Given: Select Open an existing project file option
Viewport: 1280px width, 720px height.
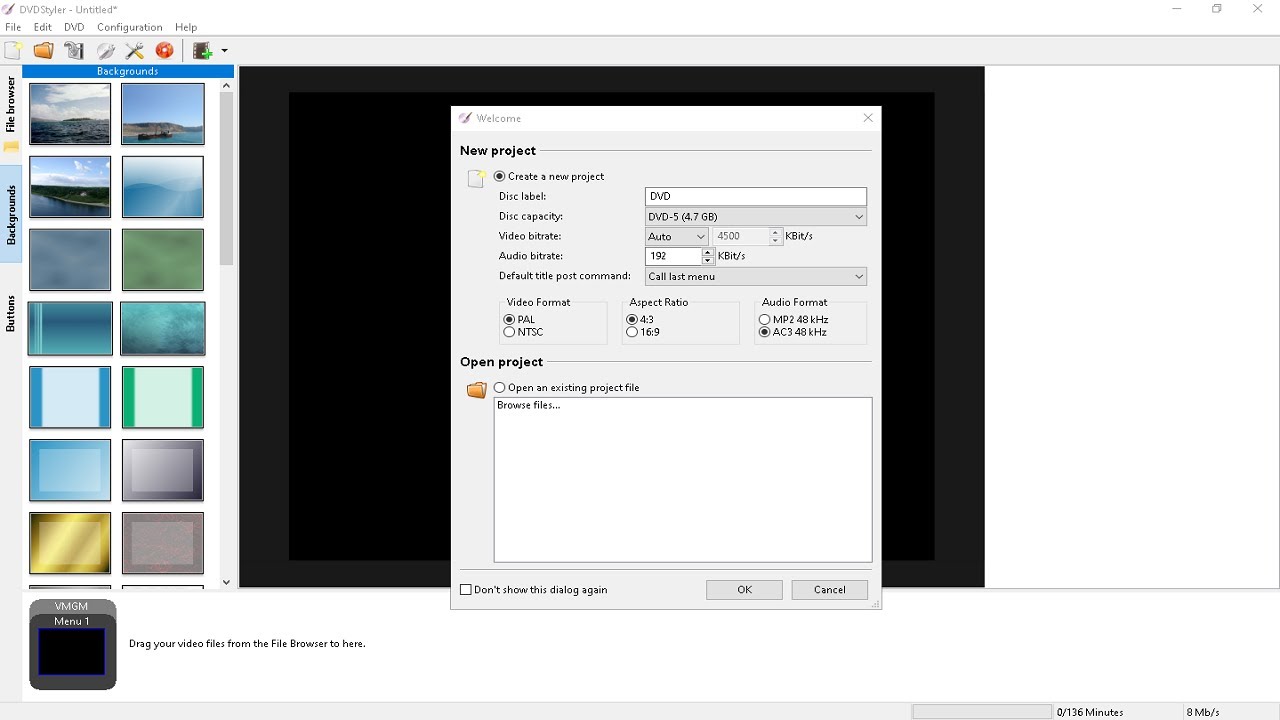Looking at the screenshot, I should [x=567, y=387].
